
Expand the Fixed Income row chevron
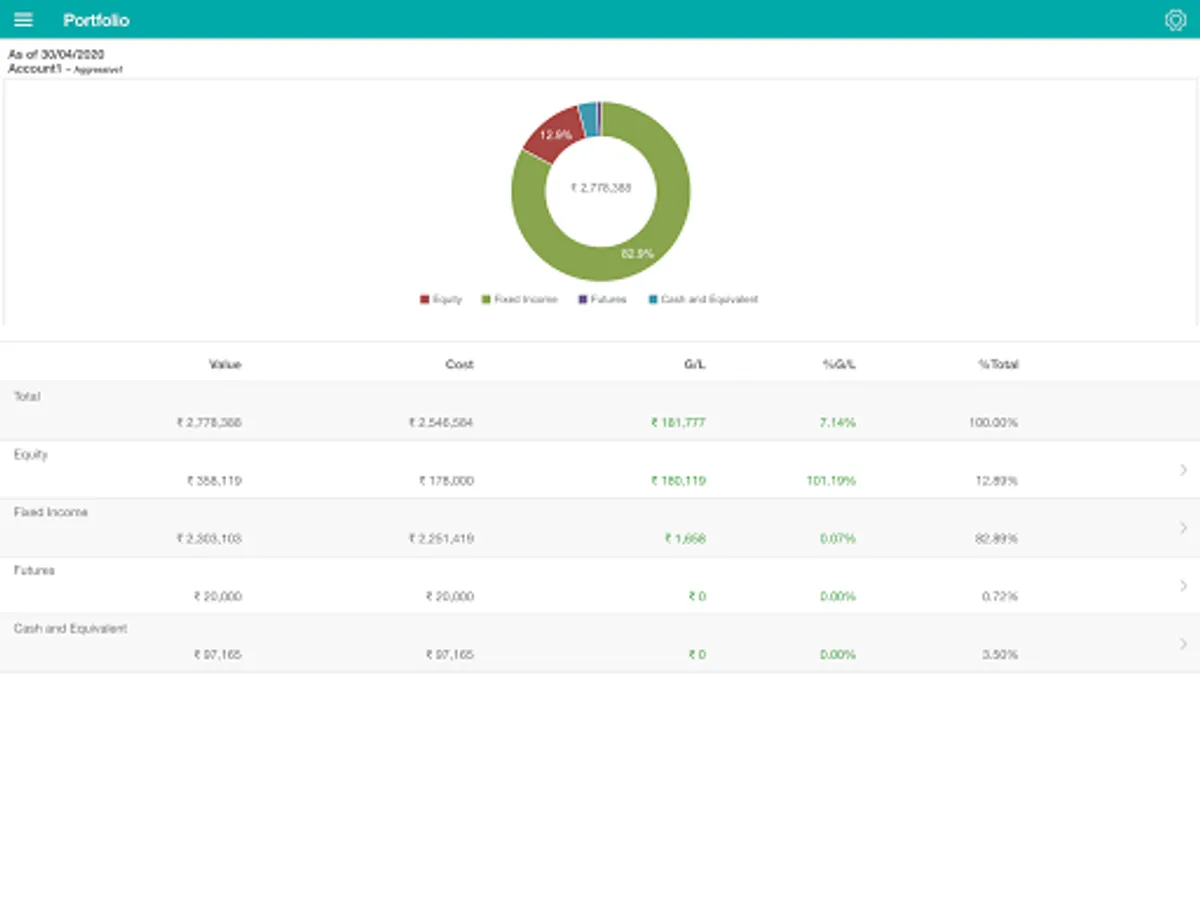pos(1184,528)
